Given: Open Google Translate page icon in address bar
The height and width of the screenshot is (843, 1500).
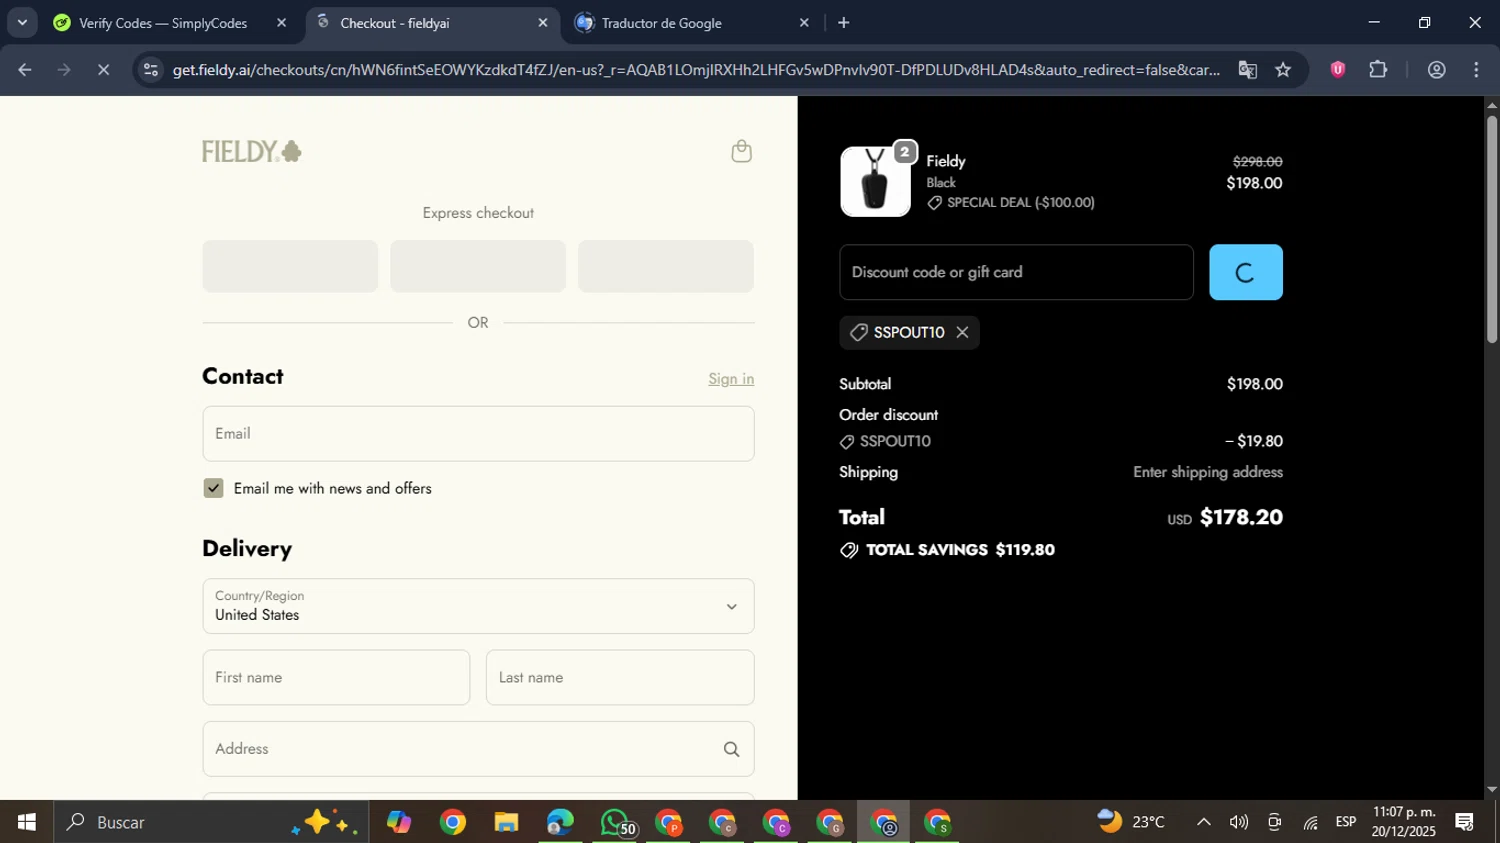Looking at the screenshot, I should (x=1247, y=70).
